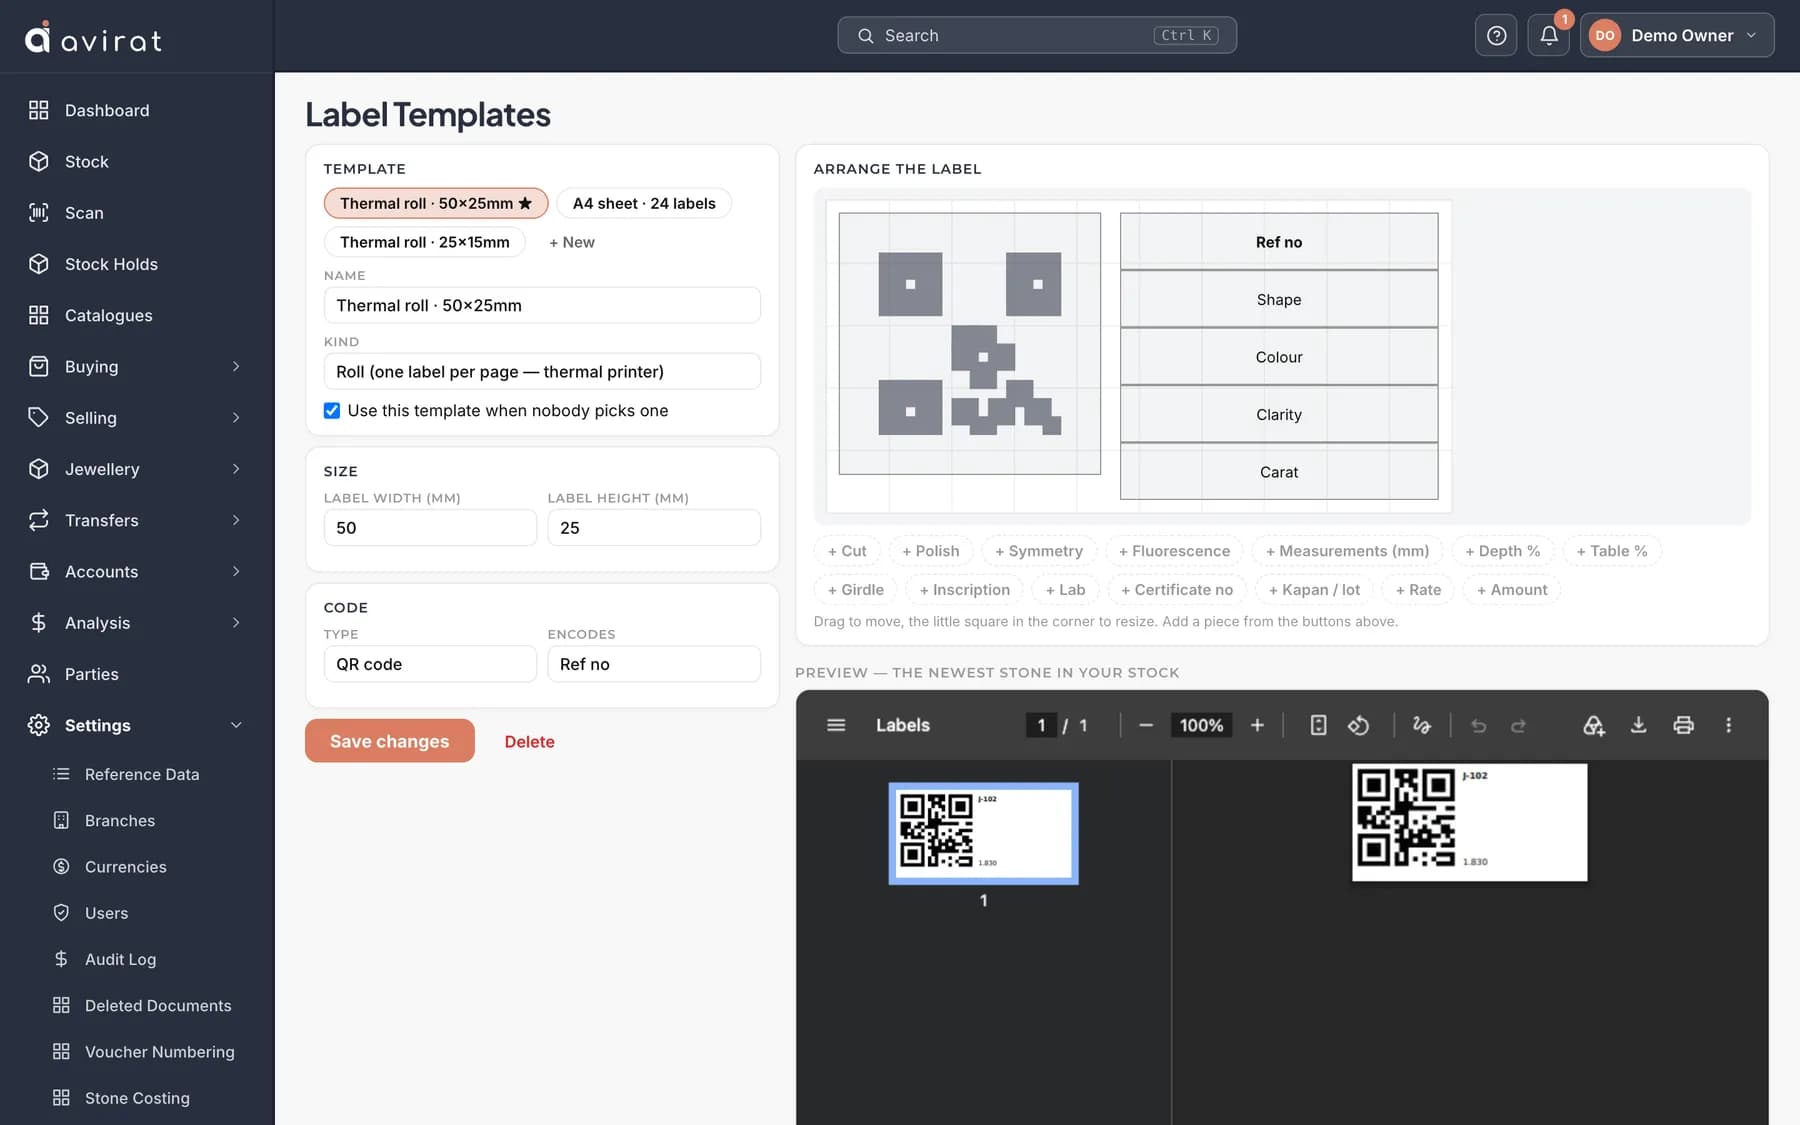Click the Stock Holds sidebar icon

click(39, 264)
